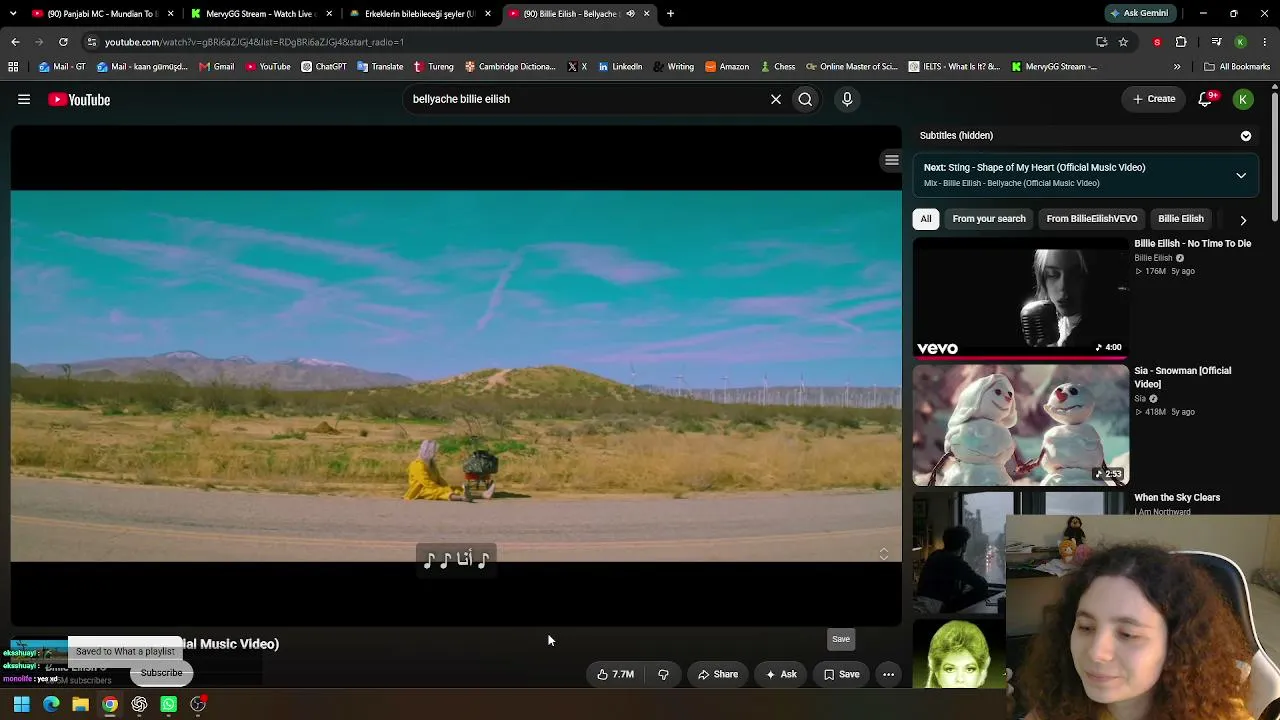
Task: Open more actions three-dot menu
Action: click(x=888, y=674)
